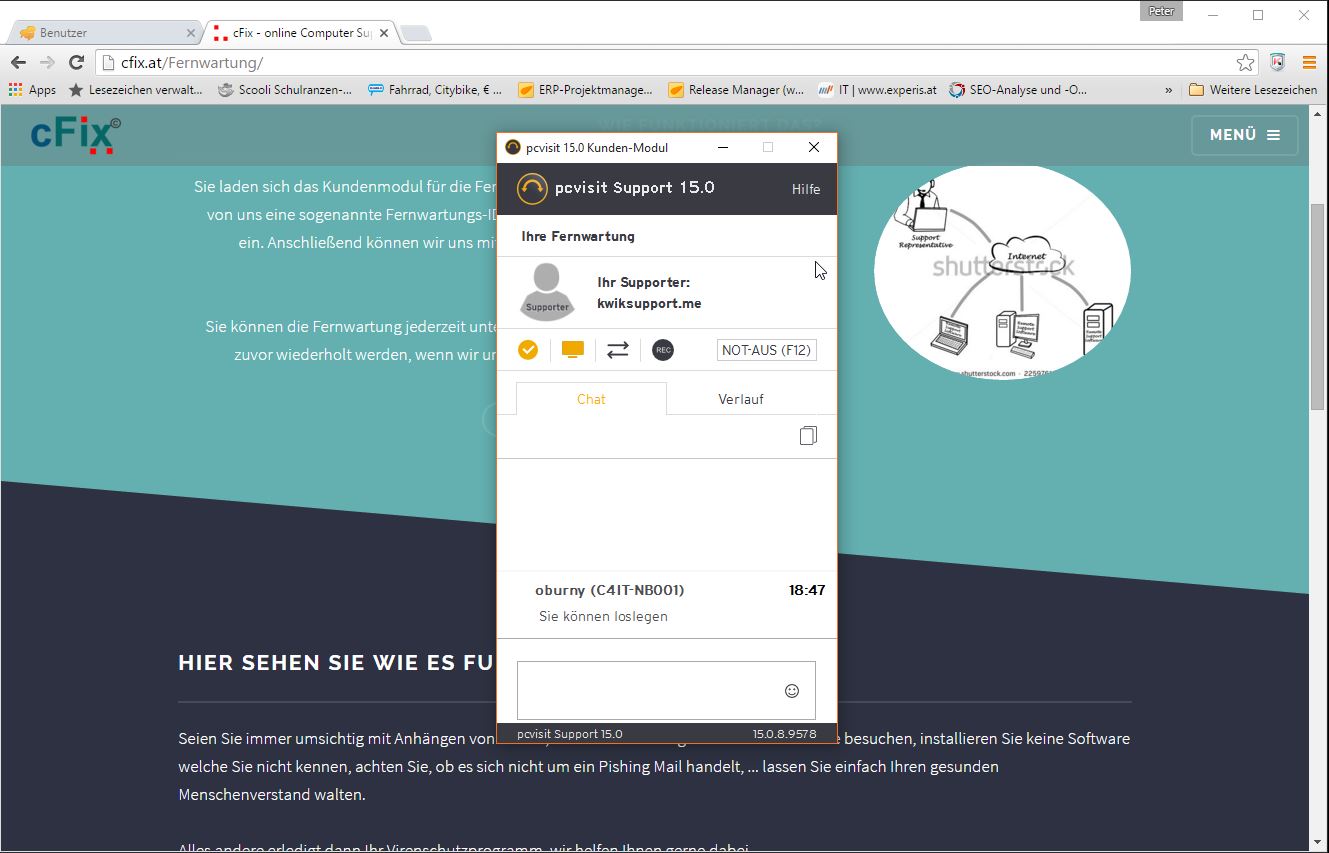Image resolution: width=1329 pixels, height=853 pixels.
Task: Close the Benutzer browser tab
Action: 191,33
